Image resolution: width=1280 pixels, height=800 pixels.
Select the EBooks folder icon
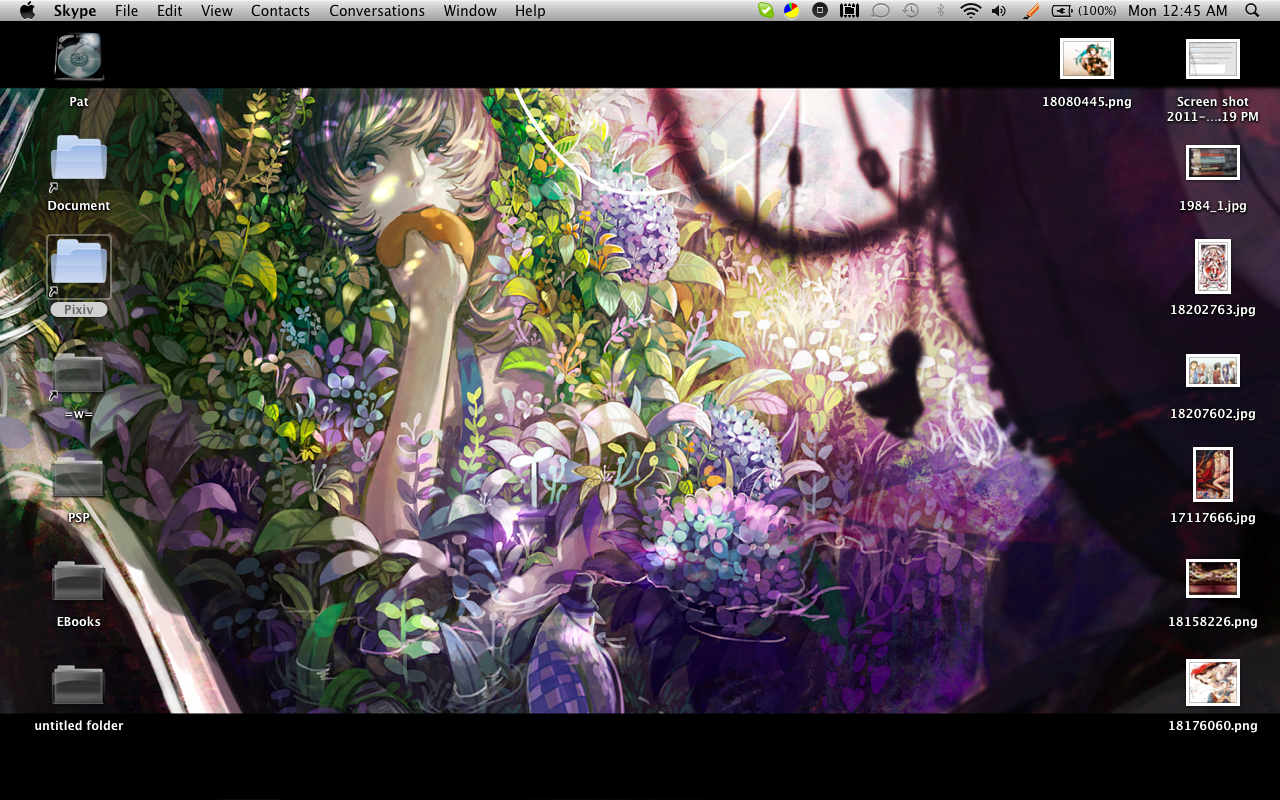tap(79, 582)
